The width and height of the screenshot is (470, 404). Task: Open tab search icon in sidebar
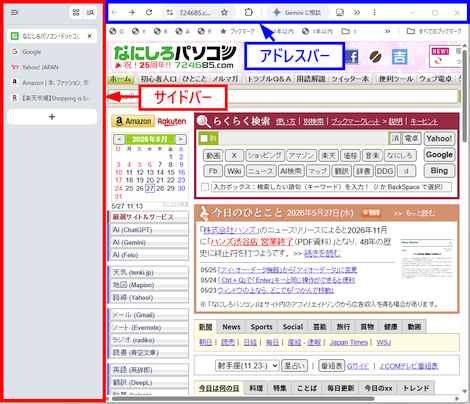(90, 13)
